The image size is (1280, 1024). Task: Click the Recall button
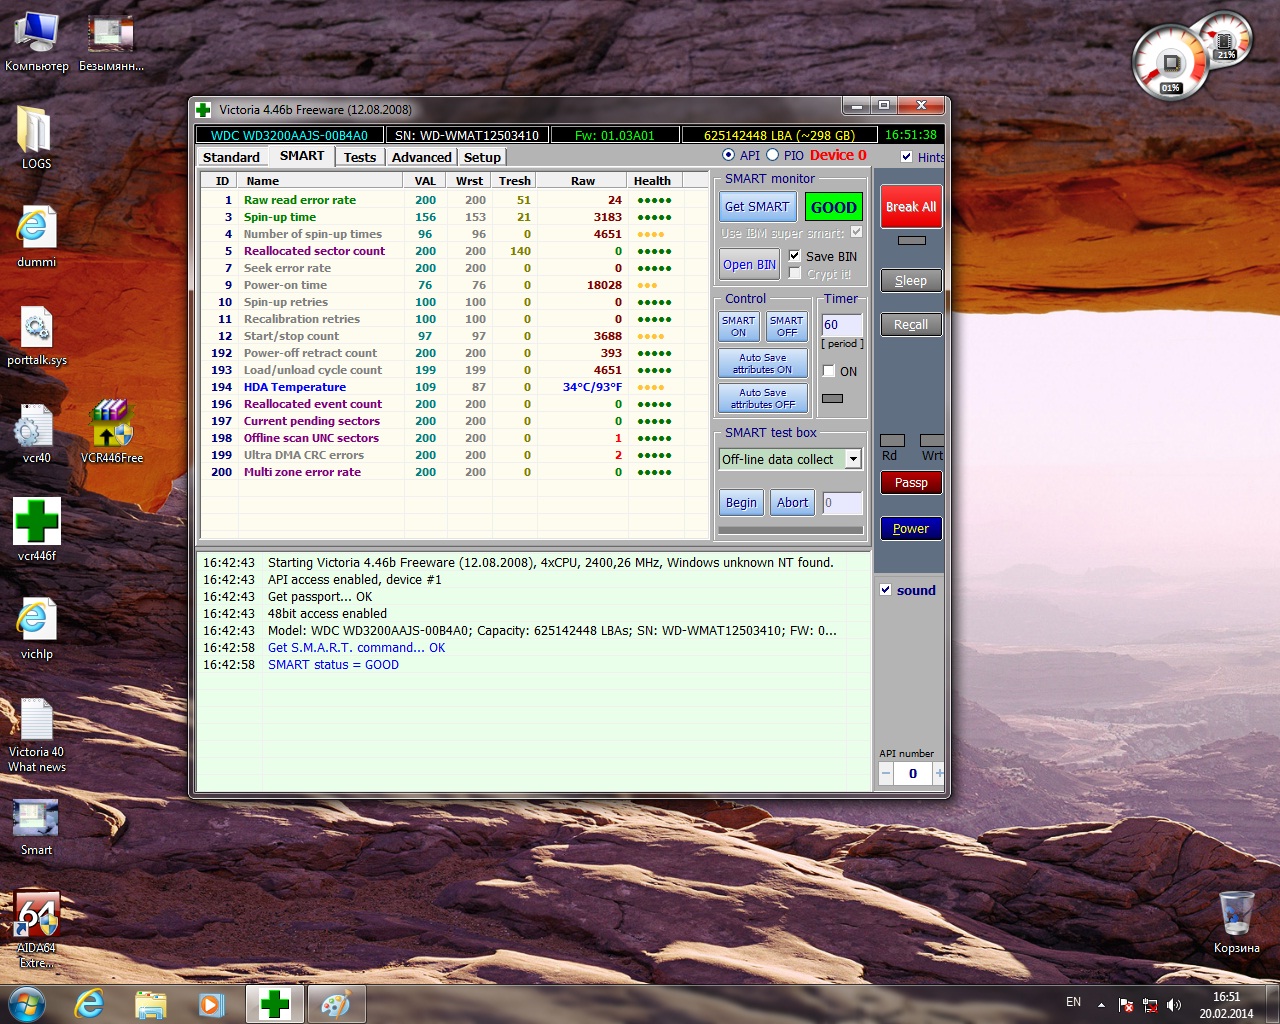(911, 325)
